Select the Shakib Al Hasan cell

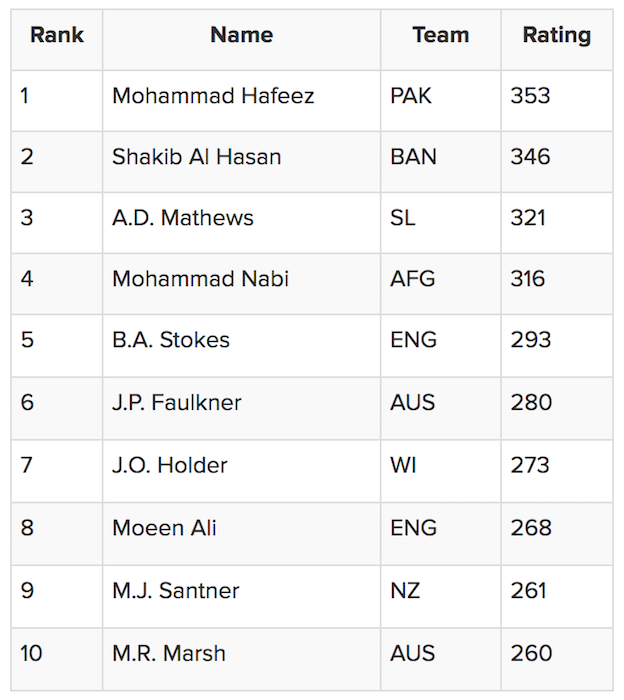pyautogui.click(x=196, y=157)
